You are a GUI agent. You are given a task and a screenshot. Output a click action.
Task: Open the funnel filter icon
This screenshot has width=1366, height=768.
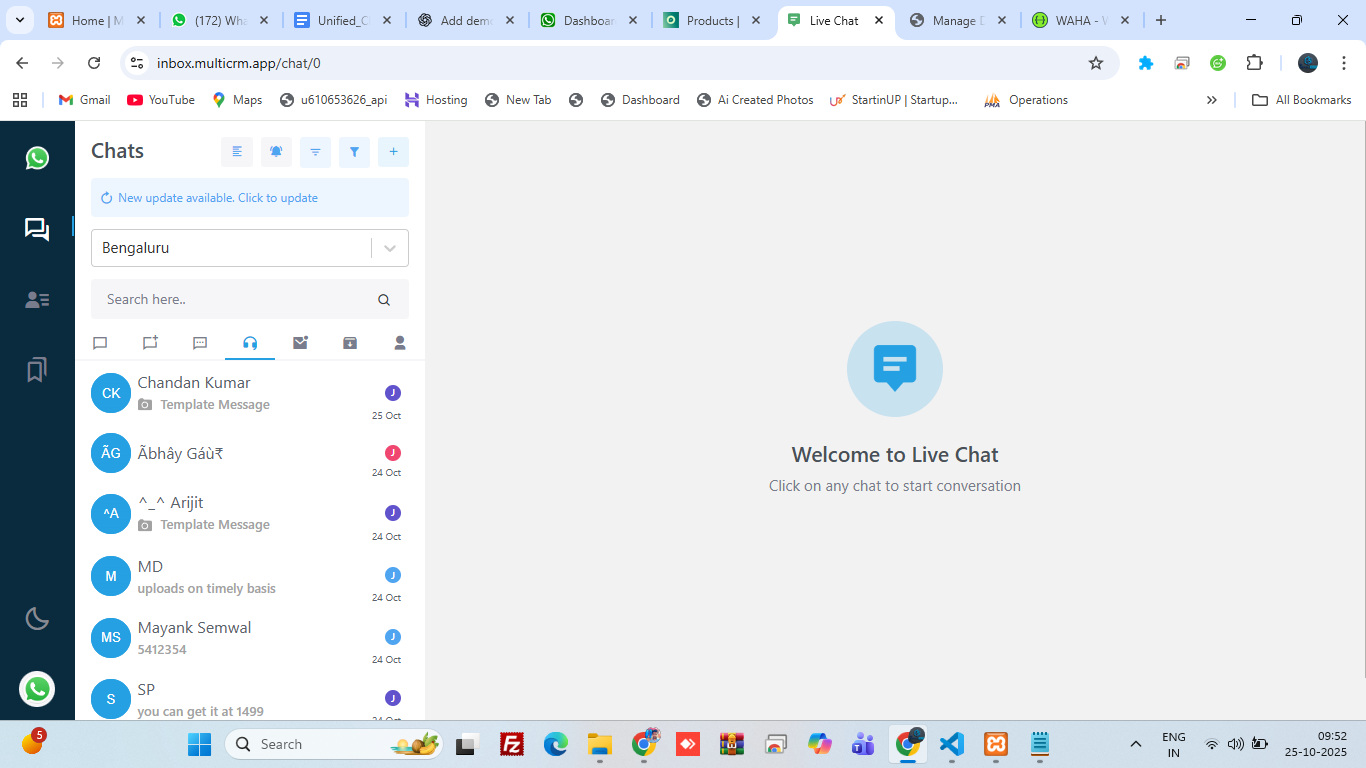point(354,152)
